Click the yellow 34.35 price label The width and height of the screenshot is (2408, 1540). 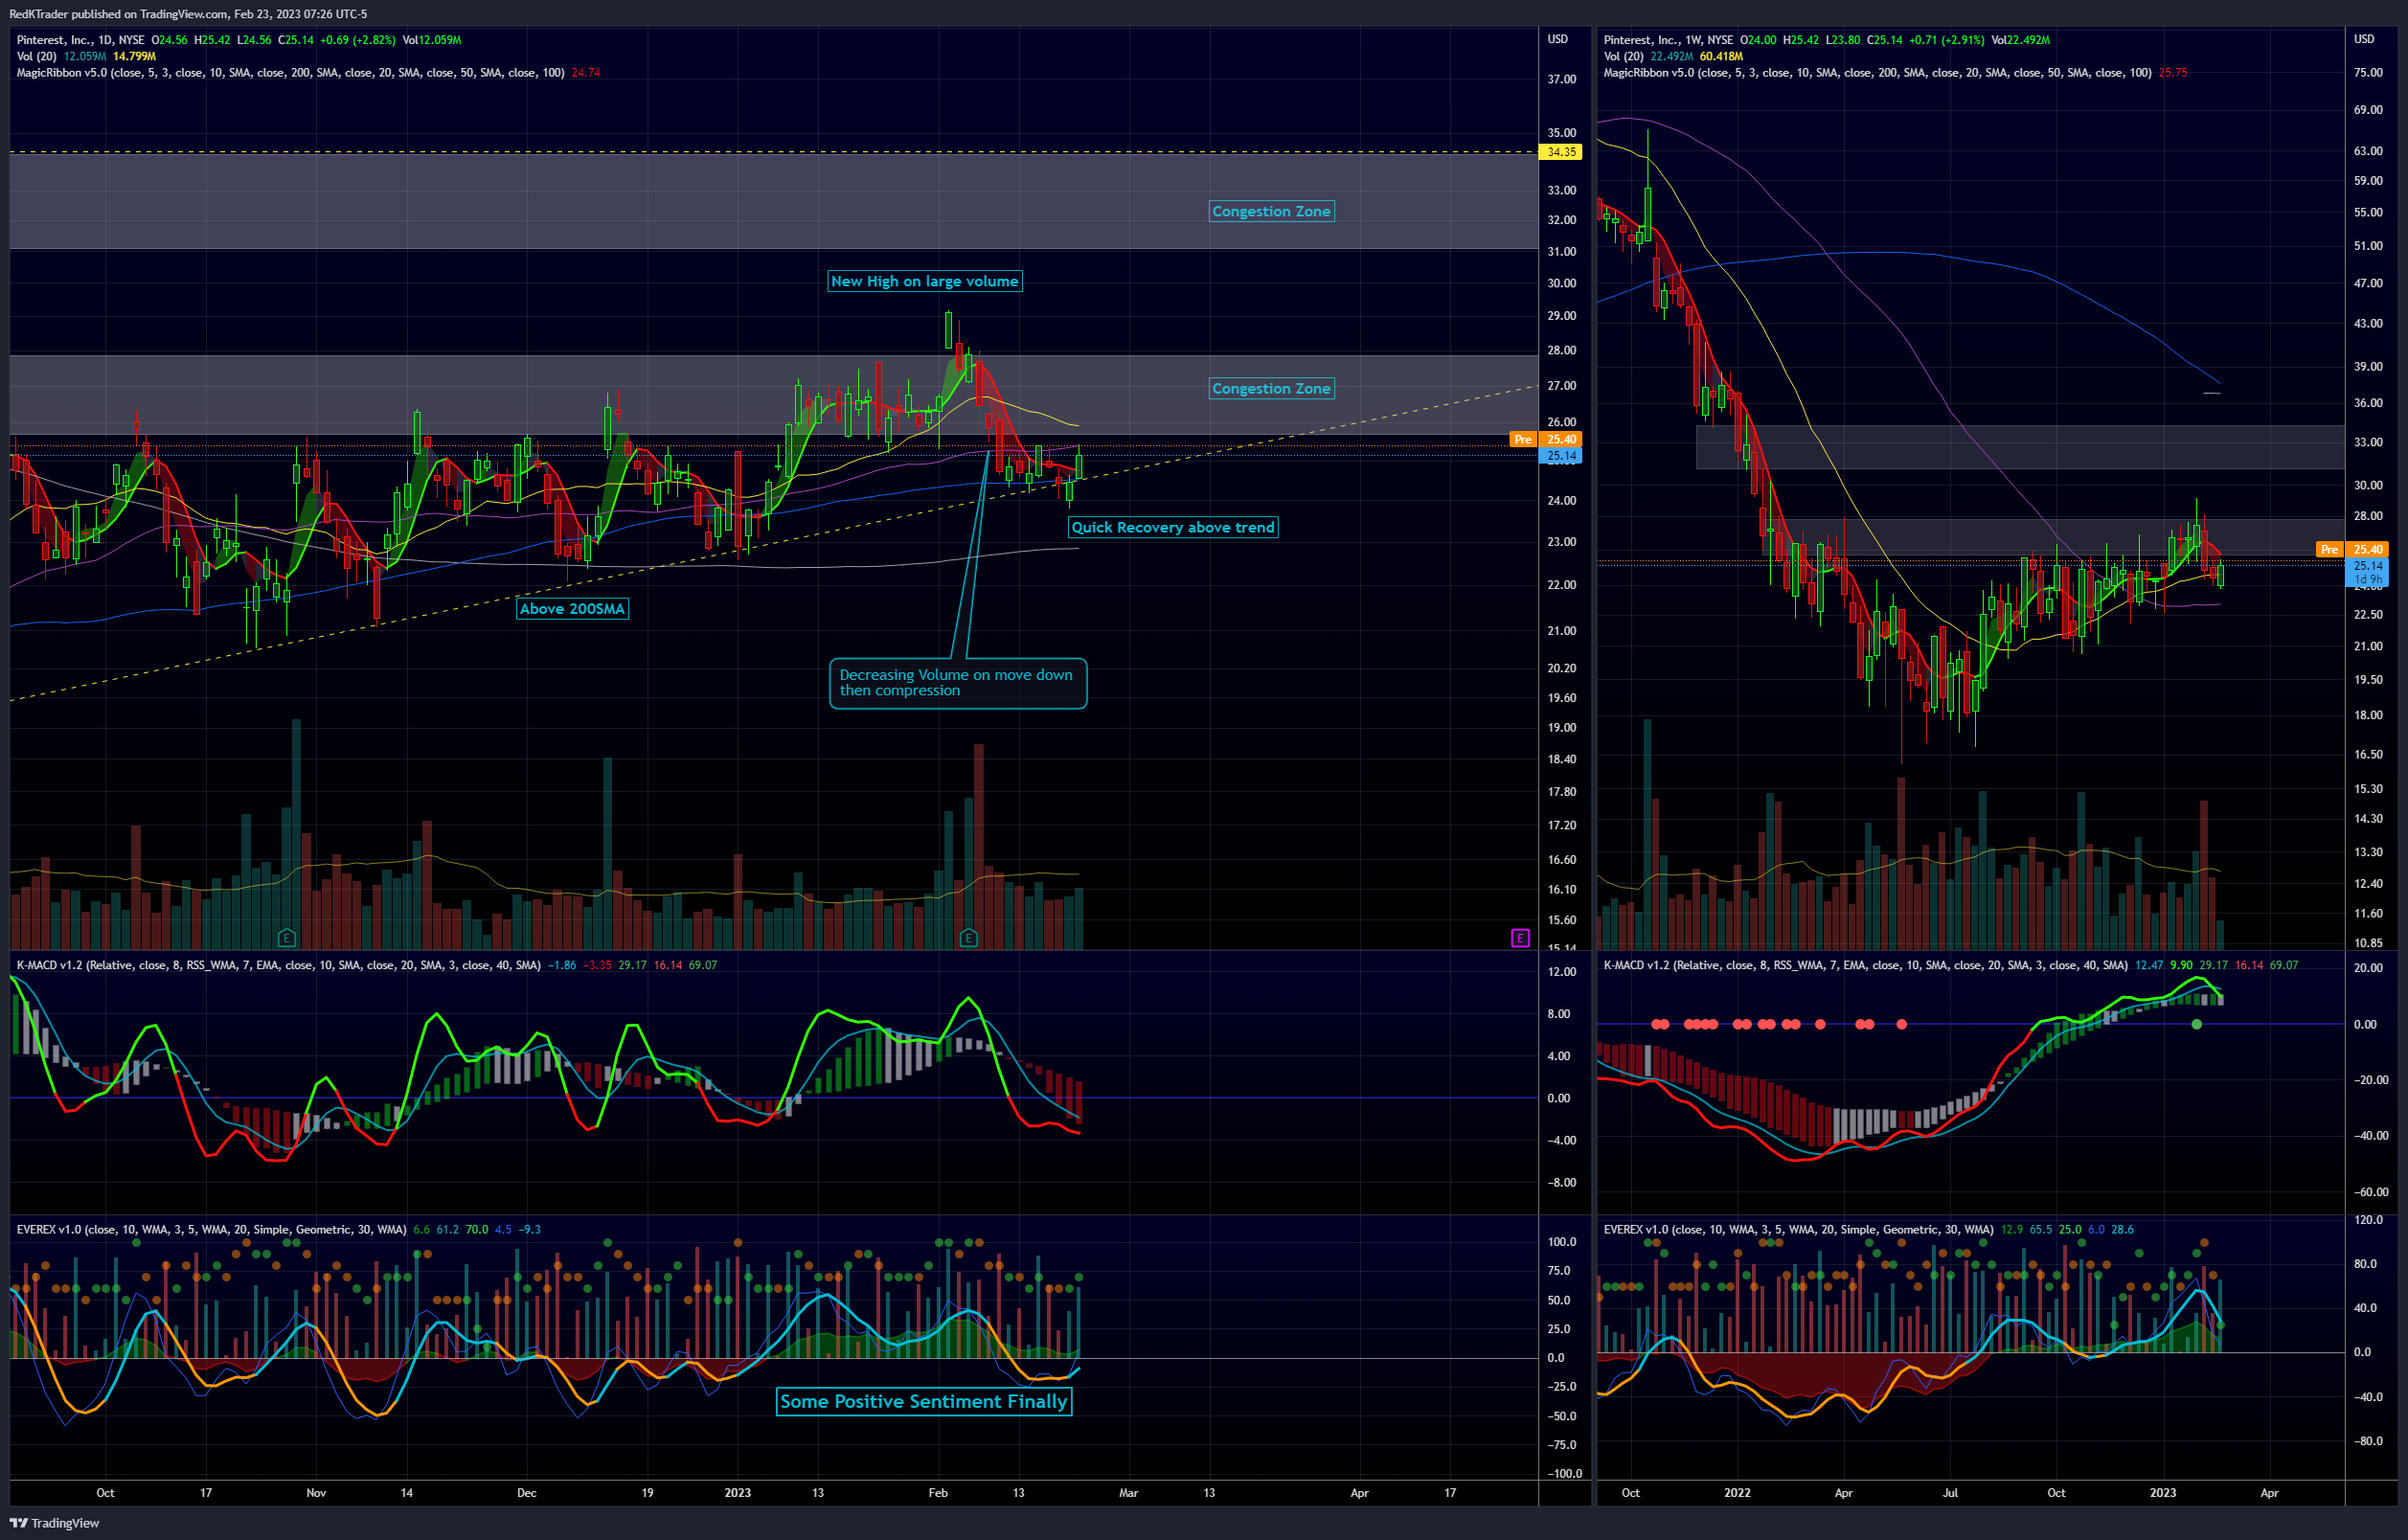[1561, 152]
